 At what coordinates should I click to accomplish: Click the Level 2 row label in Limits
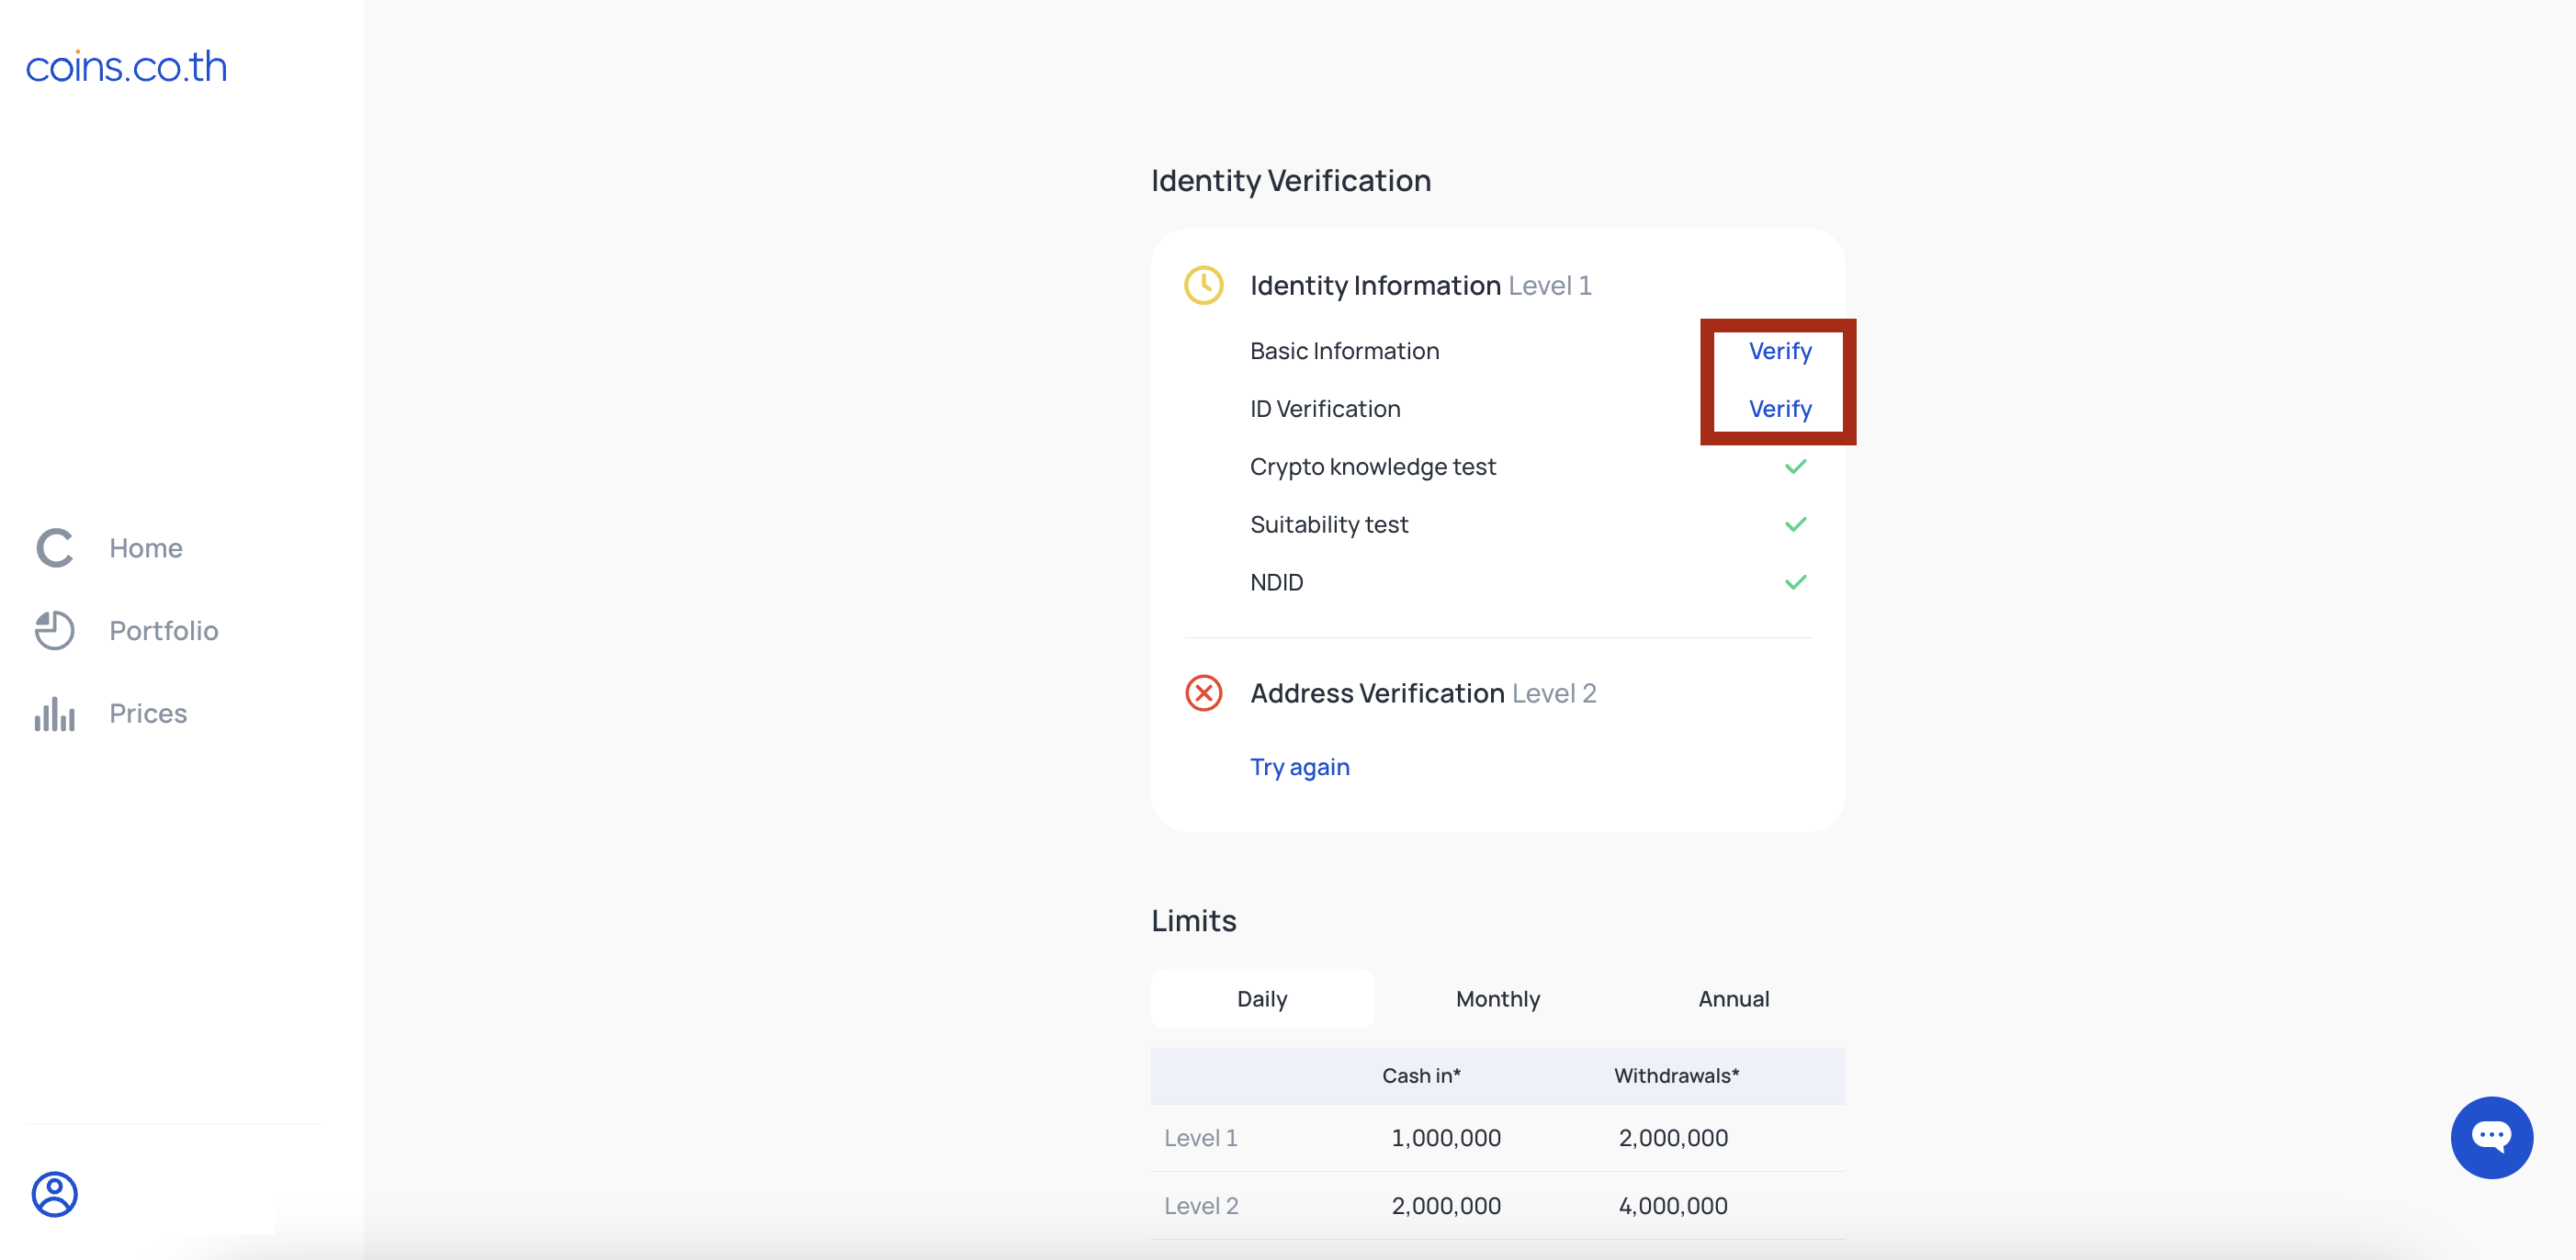[1201, 1206]
